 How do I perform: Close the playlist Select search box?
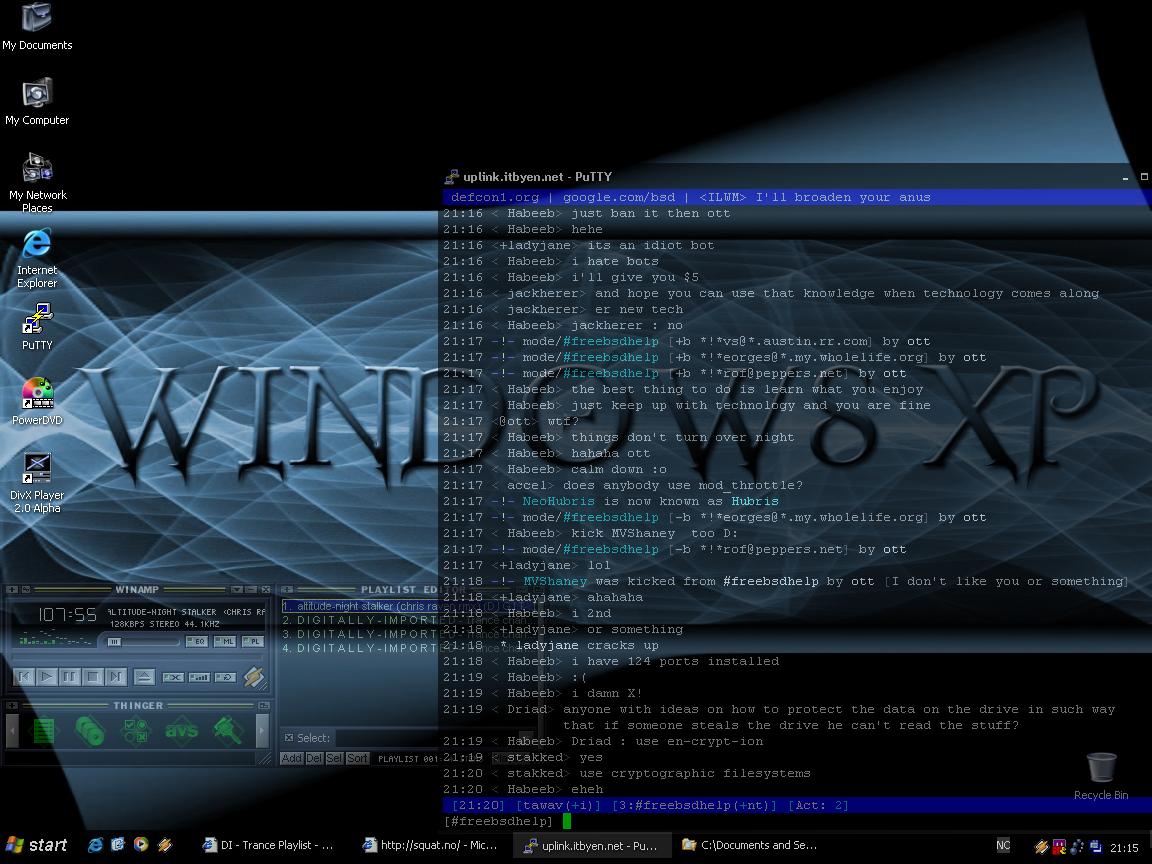[x=289, y=738]
